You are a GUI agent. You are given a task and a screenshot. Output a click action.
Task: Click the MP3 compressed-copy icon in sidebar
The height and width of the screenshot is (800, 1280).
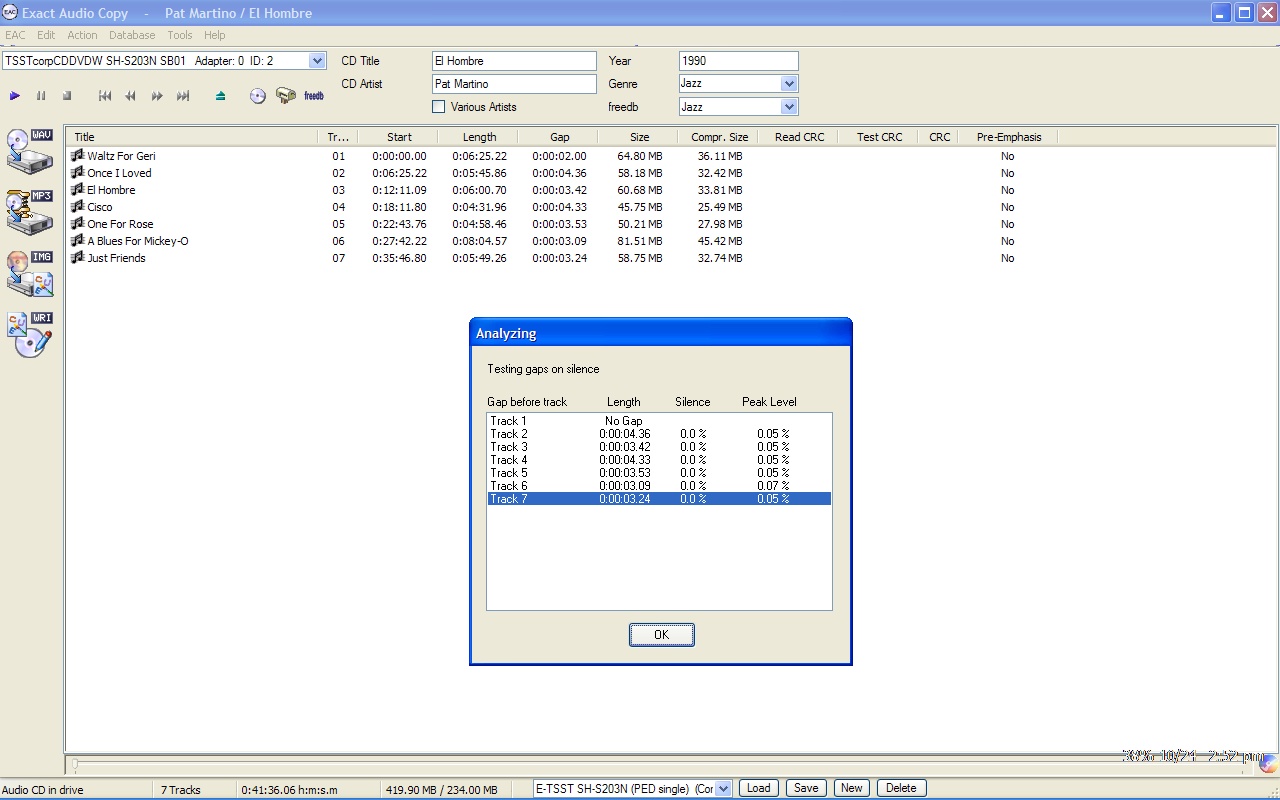[30, 213]
